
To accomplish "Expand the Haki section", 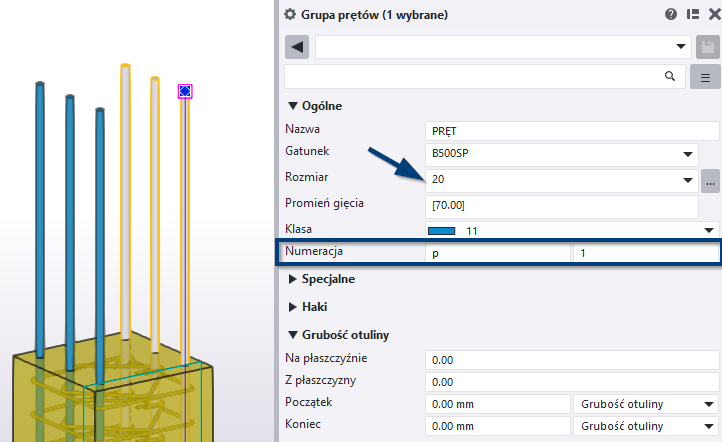I will click(293, 307).
